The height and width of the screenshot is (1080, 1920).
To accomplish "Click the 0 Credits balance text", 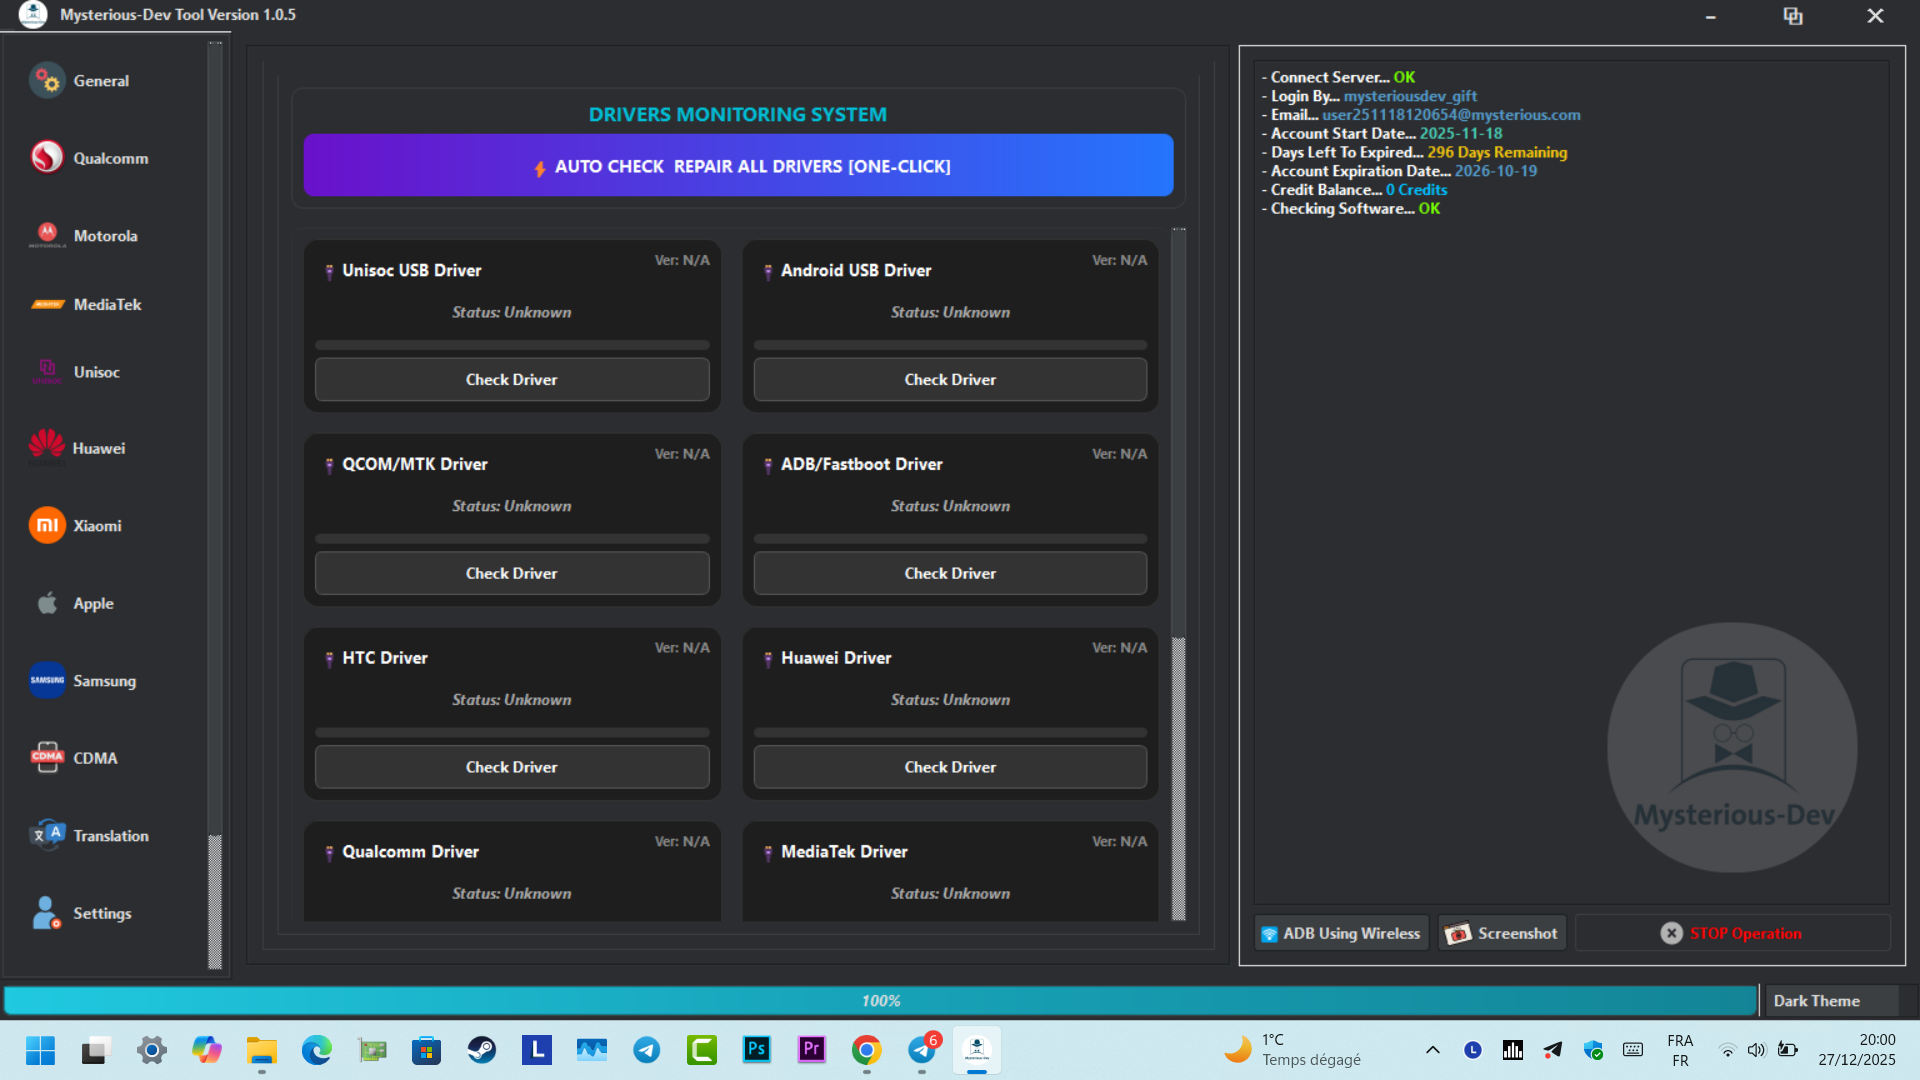I will 1416,190.
